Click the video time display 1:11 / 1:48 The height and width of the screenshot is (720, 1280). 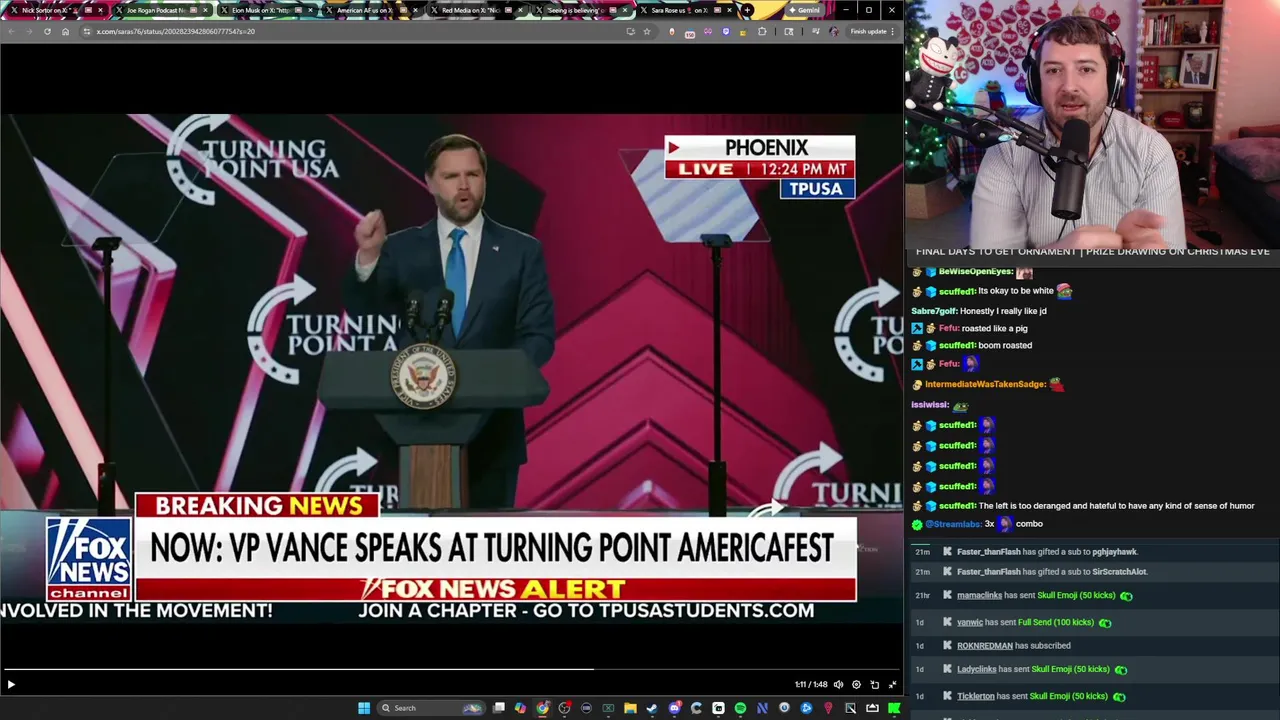(x=811, y=685)
